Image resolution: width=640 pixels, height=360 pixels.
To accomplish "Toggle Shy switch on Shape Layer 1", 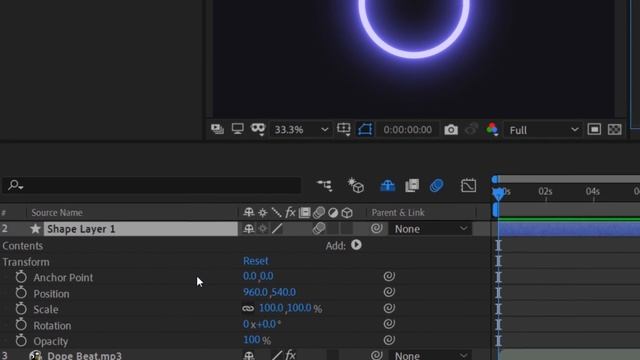I will [249, 229].
